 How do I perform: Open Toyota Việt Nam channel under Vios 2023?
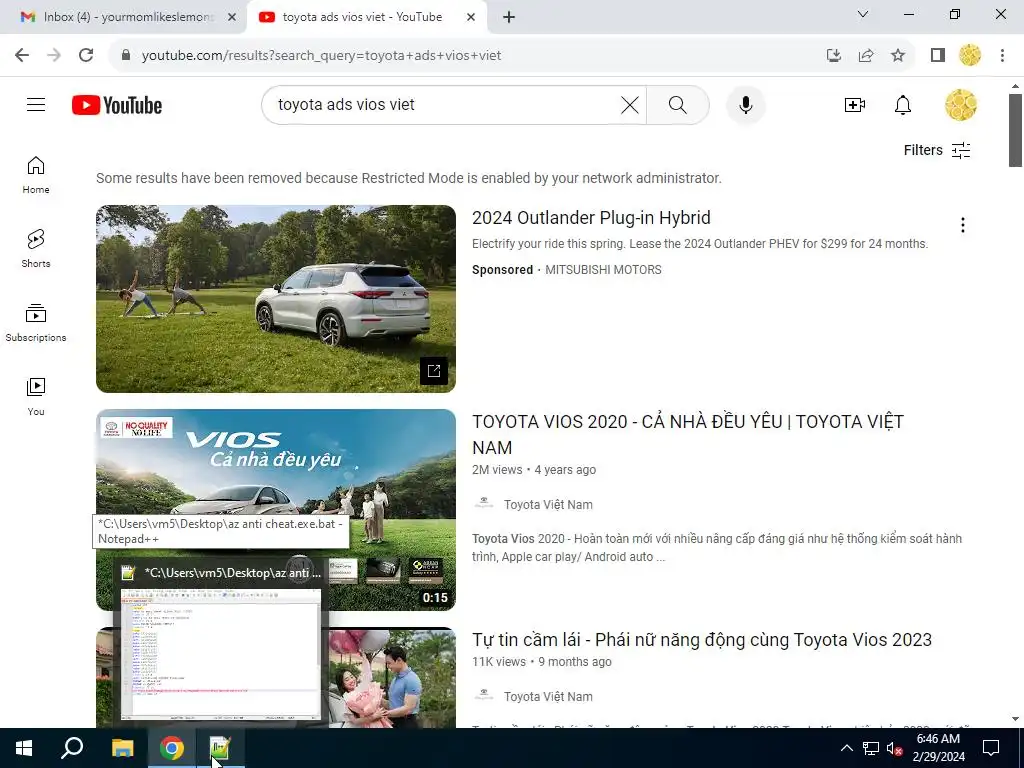(x=548, y=697)
